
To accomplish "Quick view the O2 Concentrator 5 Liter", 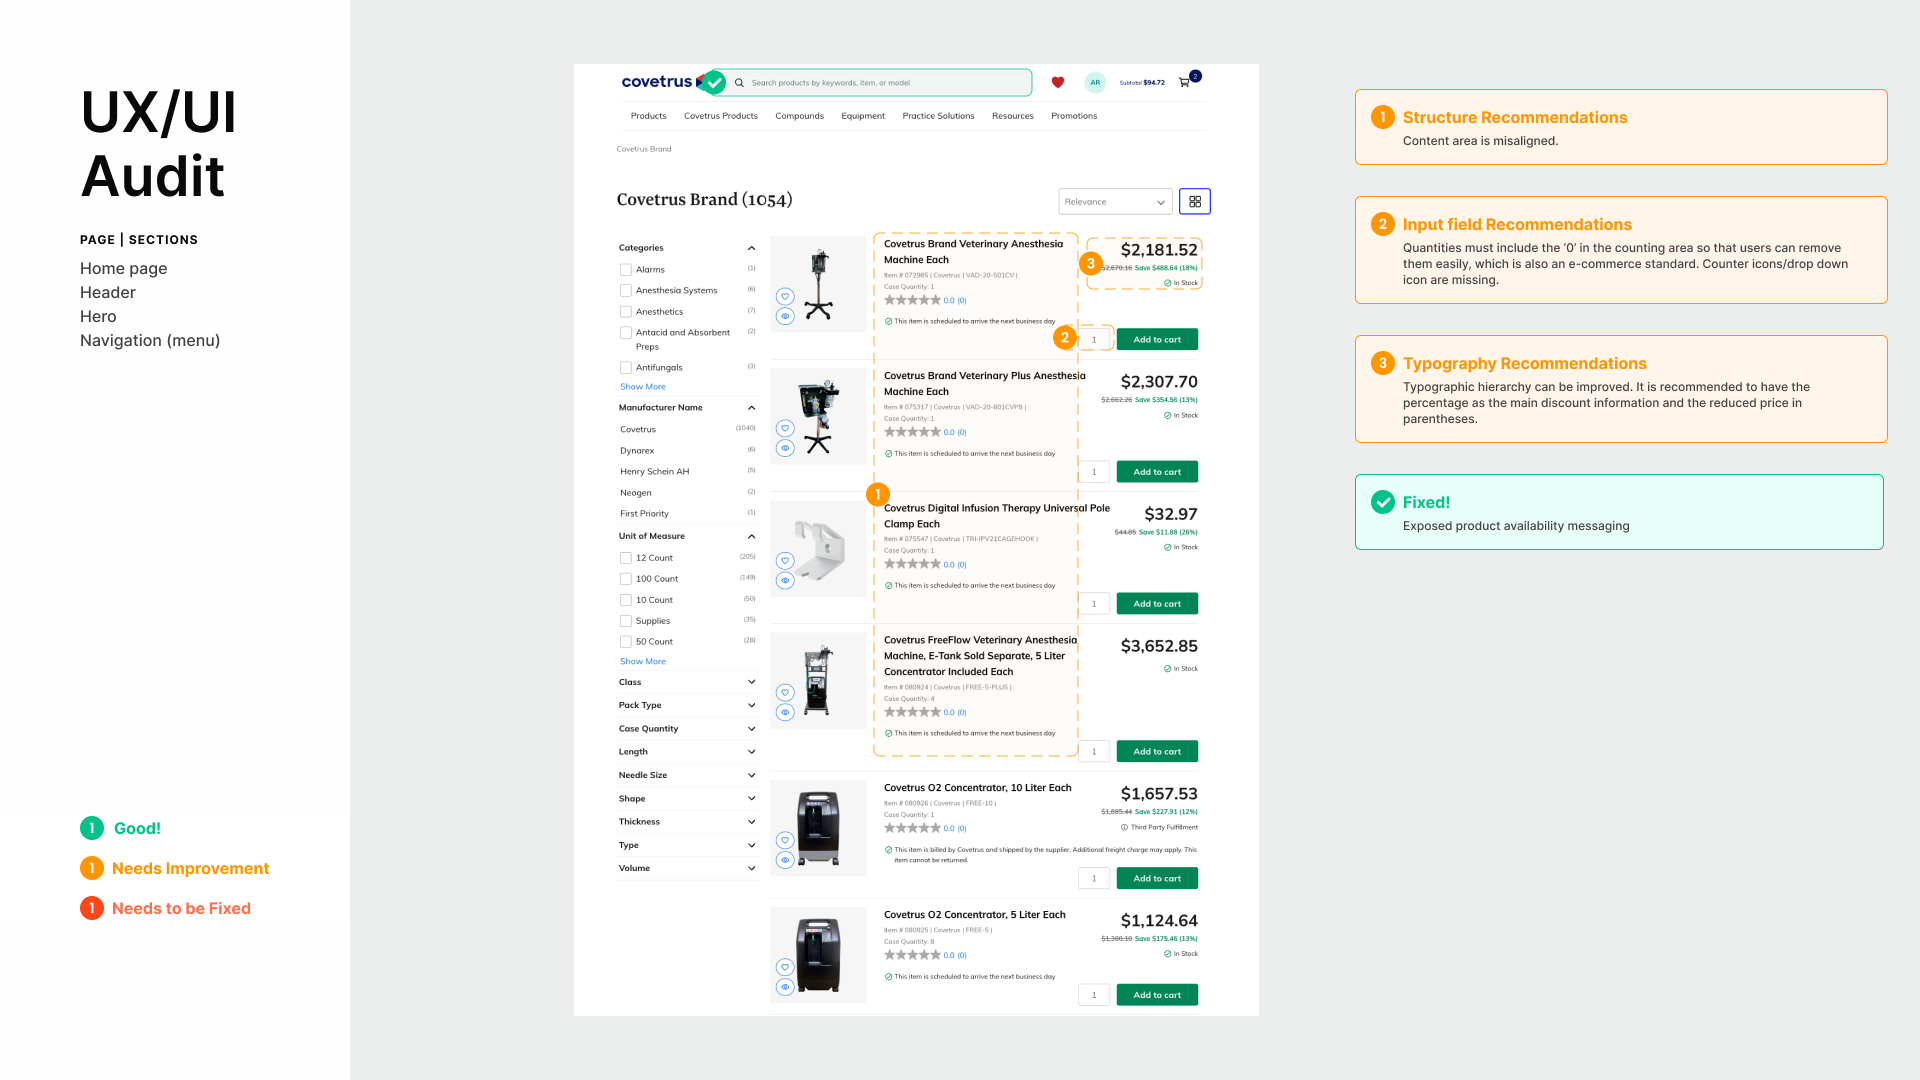I will click(x=785, y=987).
